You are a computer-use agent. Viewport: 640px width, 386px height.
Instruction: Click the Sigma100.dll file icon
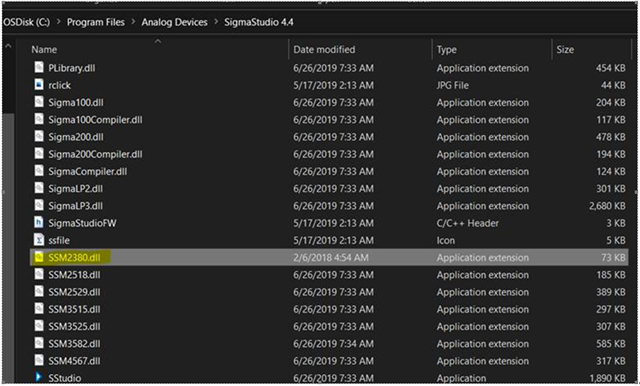pyautogui.click(x=39, y=102)
